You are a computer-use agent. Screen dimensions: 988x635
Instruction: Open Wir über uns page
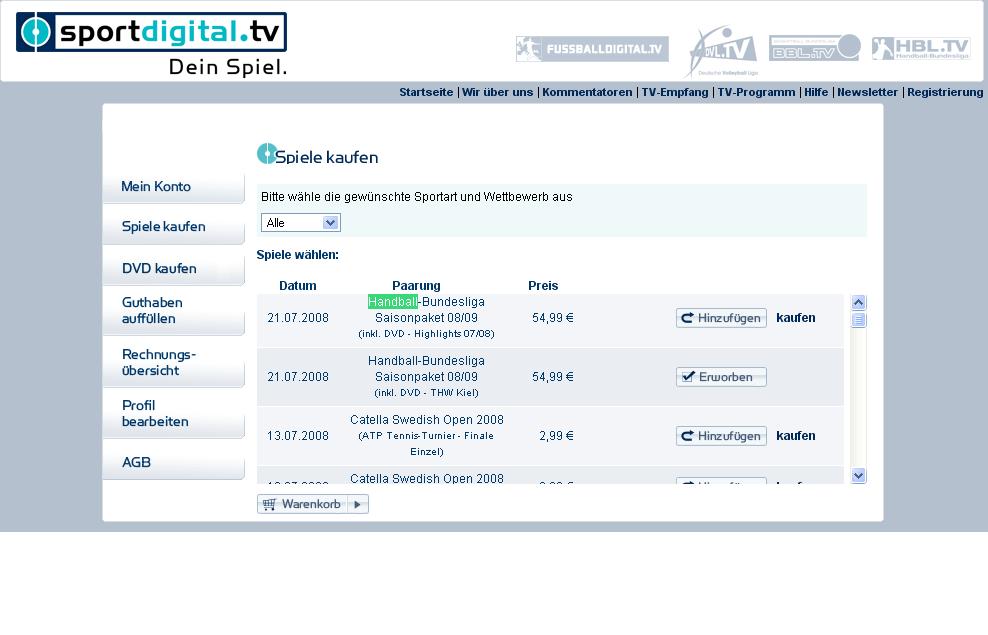pos(497,92)
